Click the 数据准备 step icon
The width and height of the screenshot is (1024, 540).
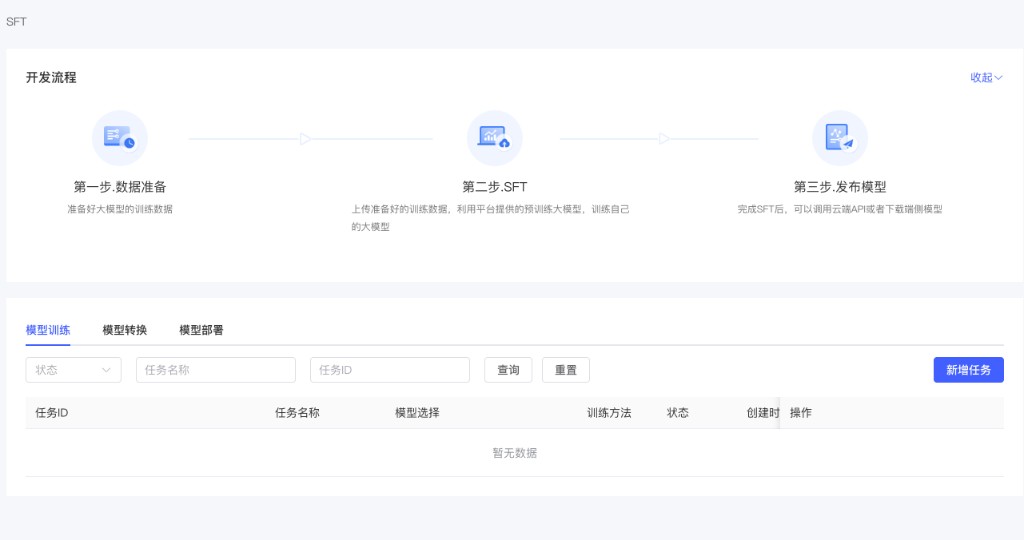tap(120, 138)
